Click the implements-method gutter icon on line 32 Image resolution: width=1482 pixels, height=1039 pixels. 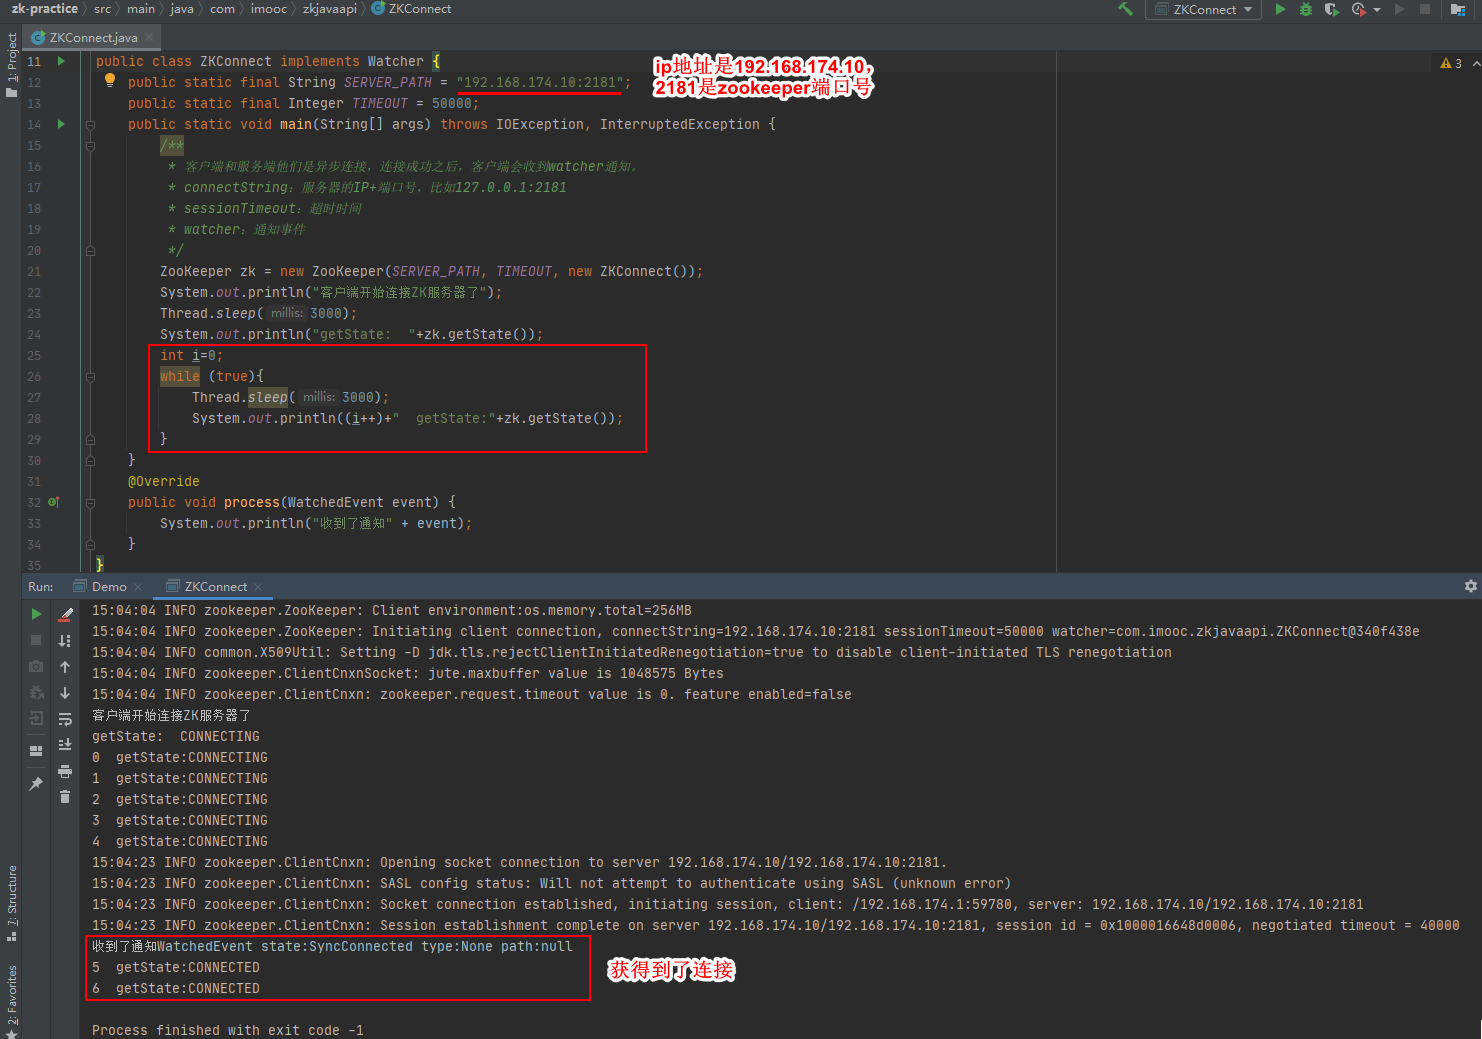point(54,502)
